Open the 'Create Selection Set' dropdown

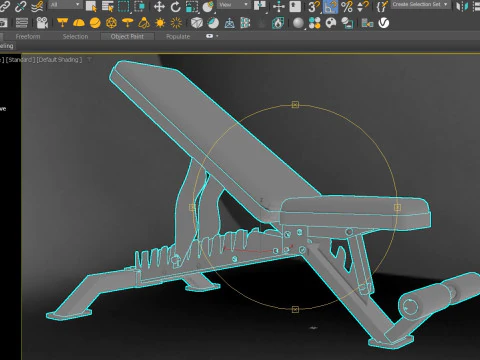(420, 5)
